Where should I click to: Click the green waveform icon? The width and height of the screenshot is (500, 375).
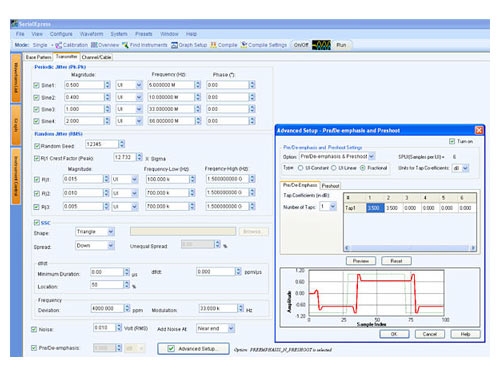[x=321, y=45]
